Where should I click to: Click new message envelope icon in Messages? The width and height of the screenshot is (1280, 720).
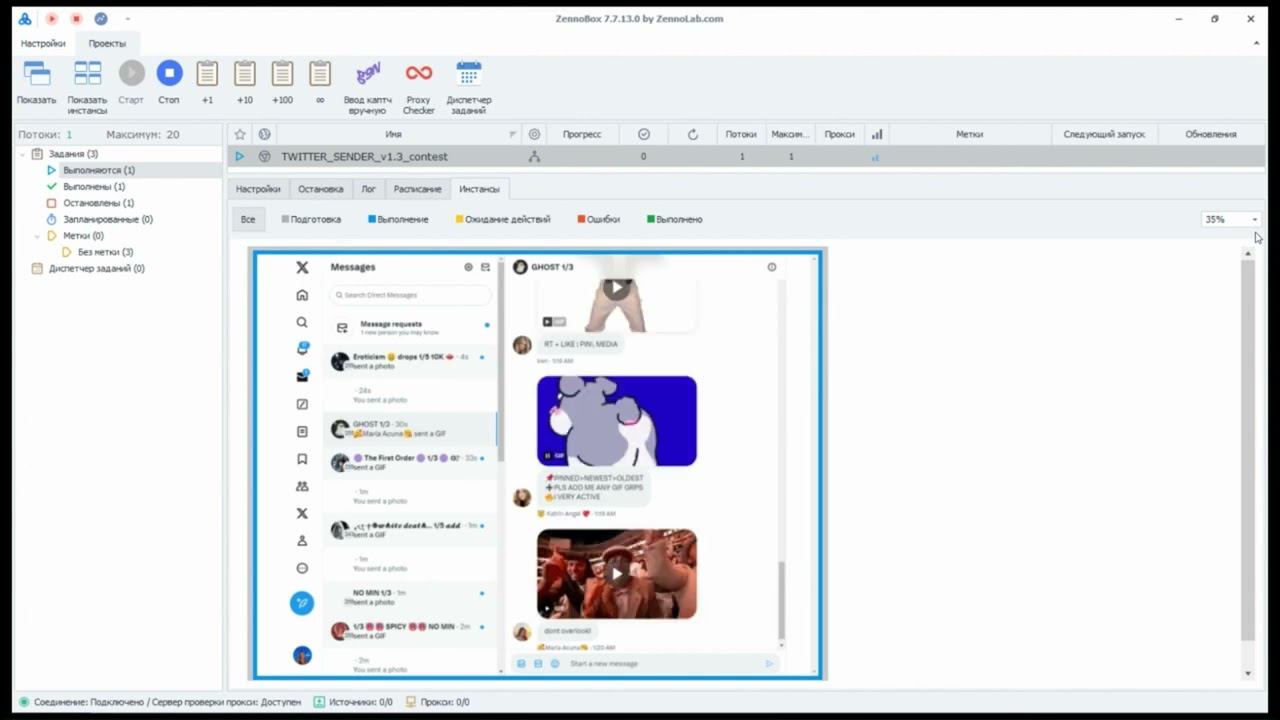pos(485,267)
